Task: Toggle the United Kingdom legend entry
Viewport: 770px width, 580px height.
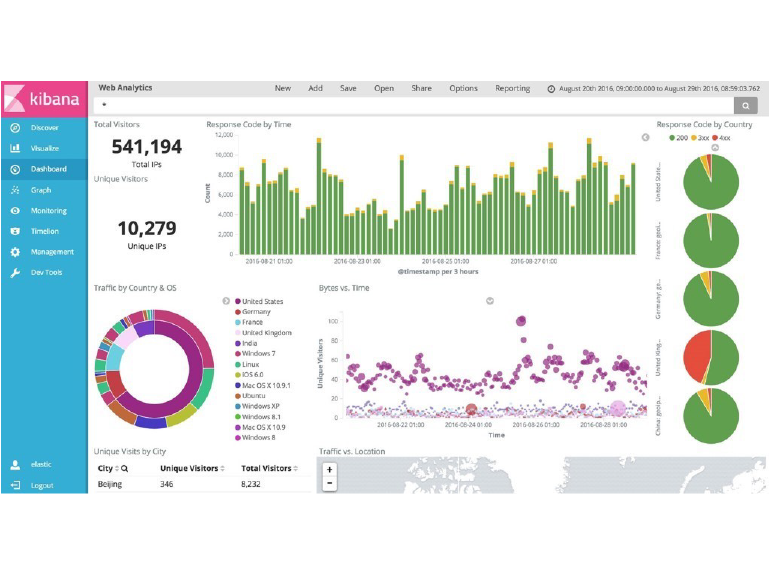Action: click(263, 333)
